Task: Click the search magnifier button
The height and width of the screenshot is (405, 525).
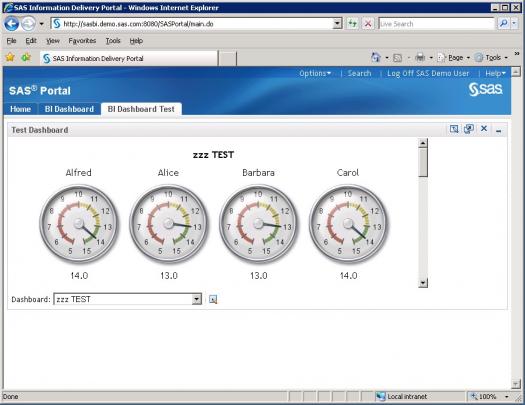Action: point(503,23)
